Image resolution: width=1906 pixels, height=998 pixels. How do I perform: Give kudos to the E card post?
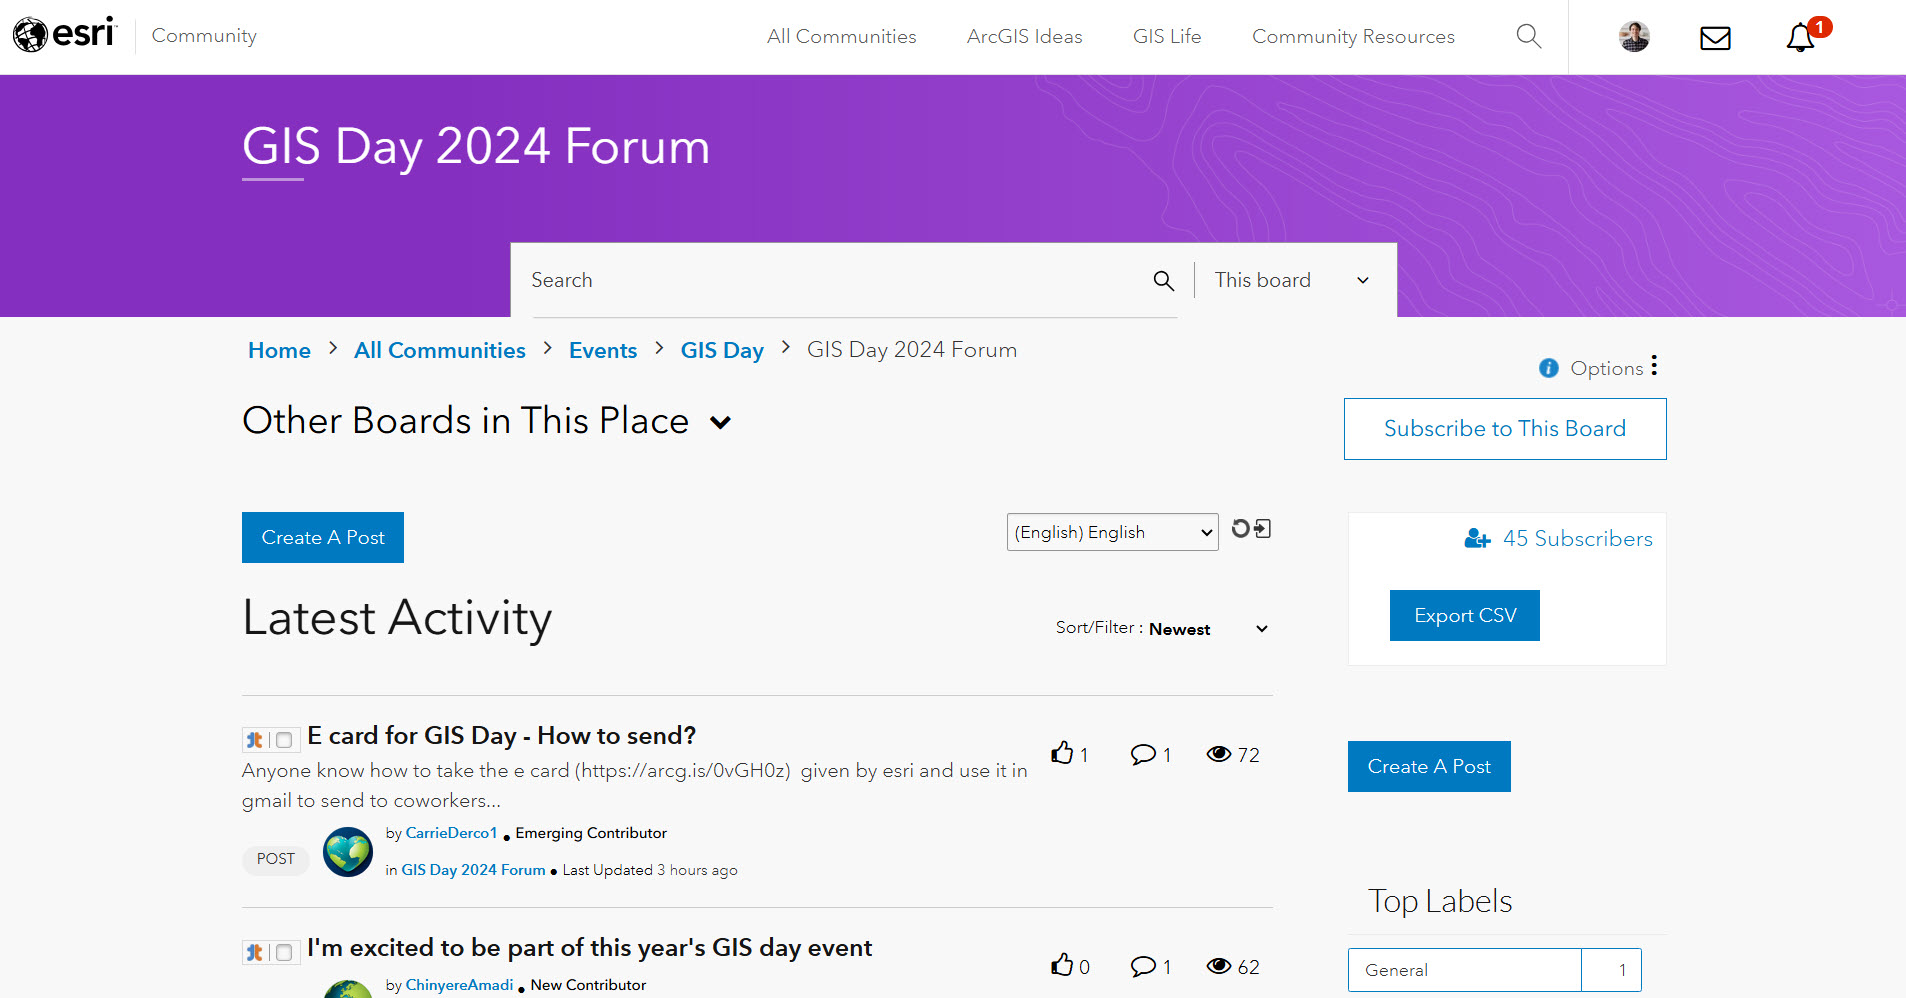click(1062, 753)
